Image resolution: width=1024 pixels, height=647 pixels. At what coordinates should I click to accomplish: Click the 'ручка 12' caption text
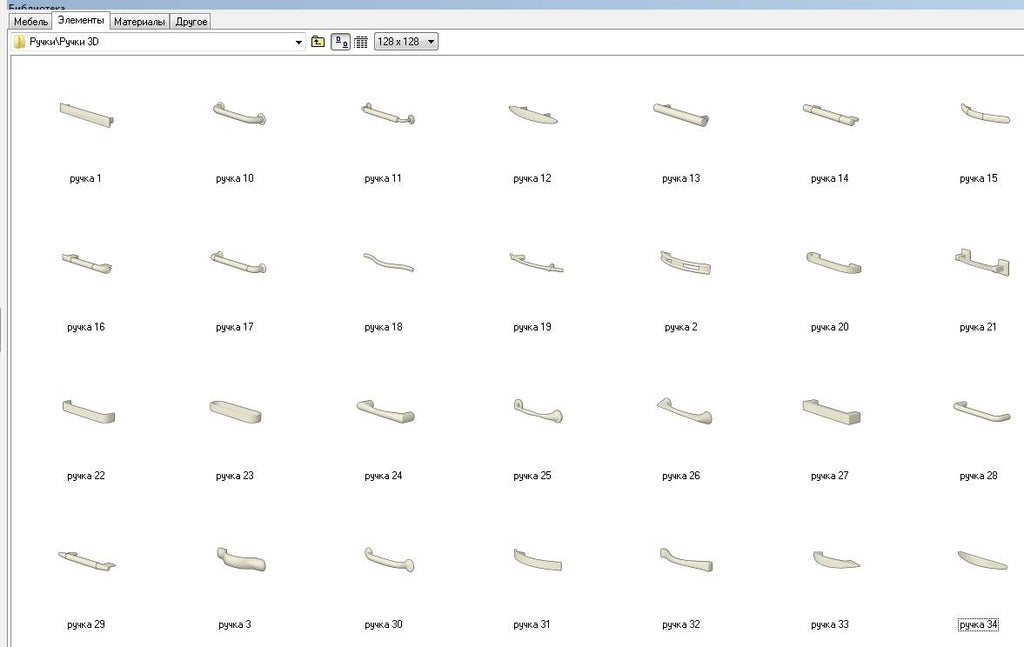tap(532, 178)
